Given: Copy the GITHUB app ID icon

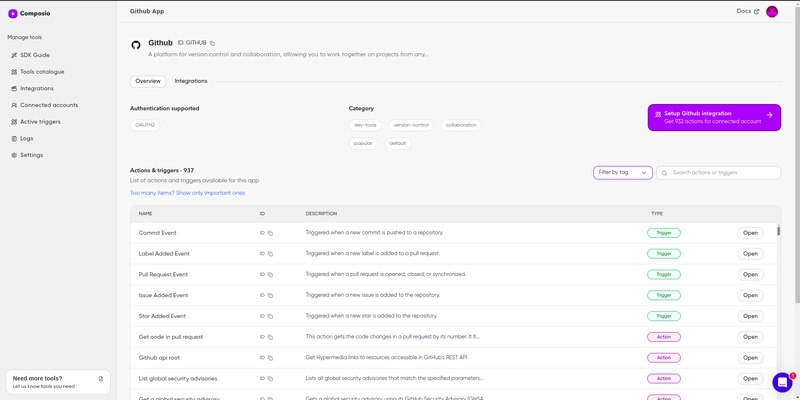Looking at the screenshot, I should [213, 43].
